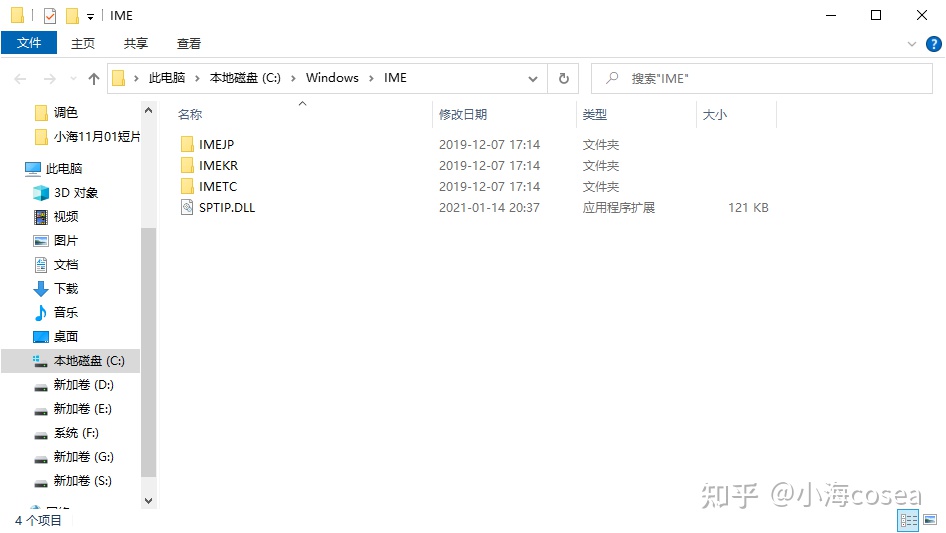Screen dimensions: 946x533
Task: Expand the chevron after 本地磁盘 (C:) breadcrumb
Action: click(293, 78)
